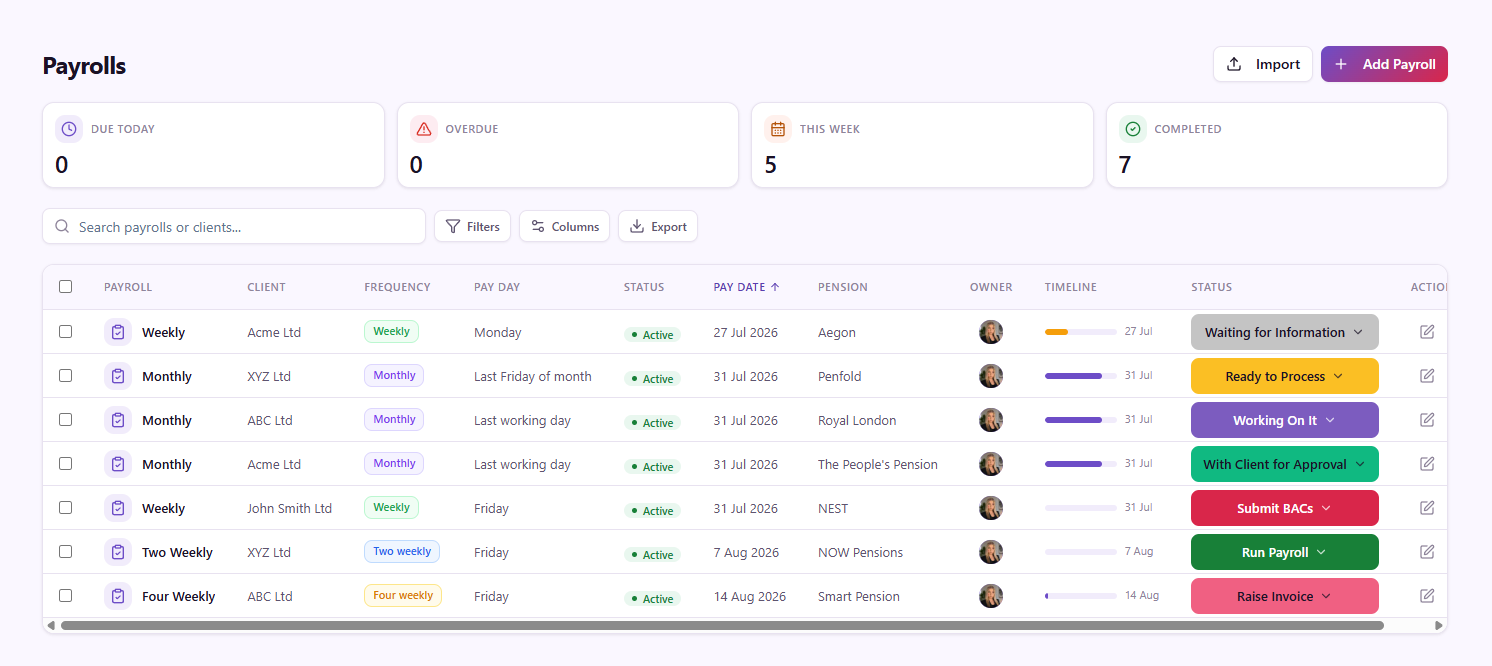
Task: Click the owner avatar in the Aegon row
Action: click(991, 332)
